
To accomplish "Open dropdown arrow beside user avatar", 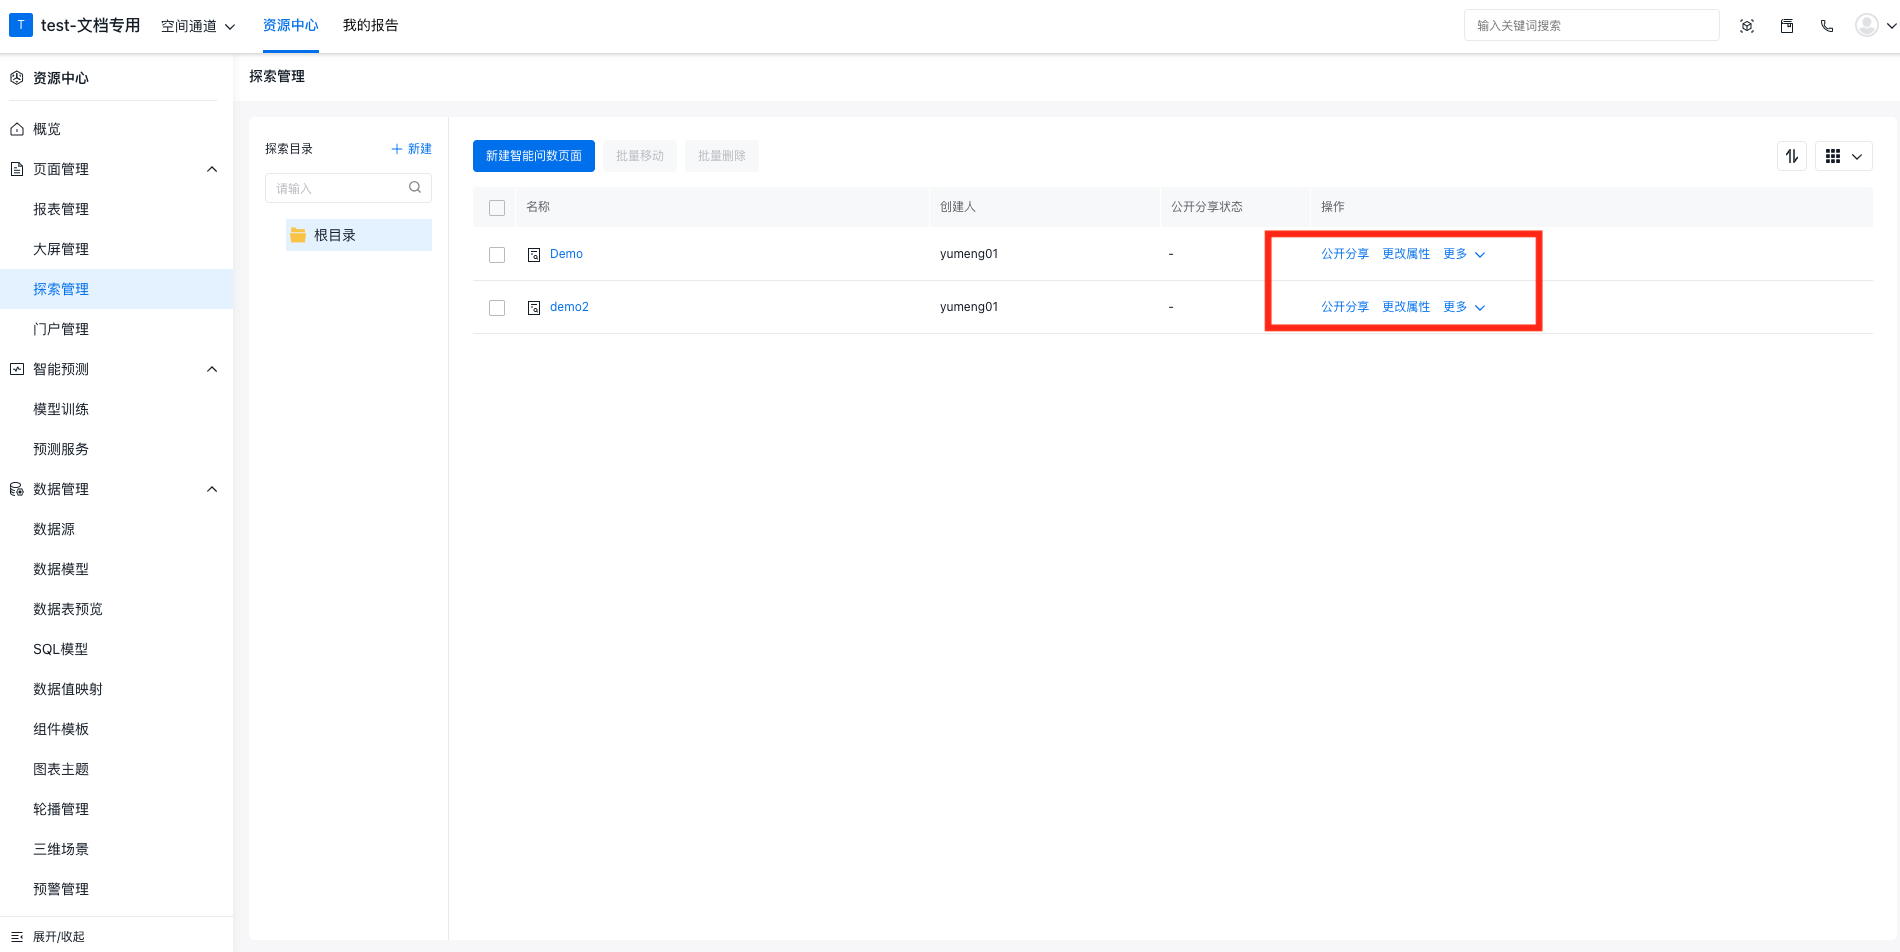I will pyautogui.click(x=1891, y=26).
